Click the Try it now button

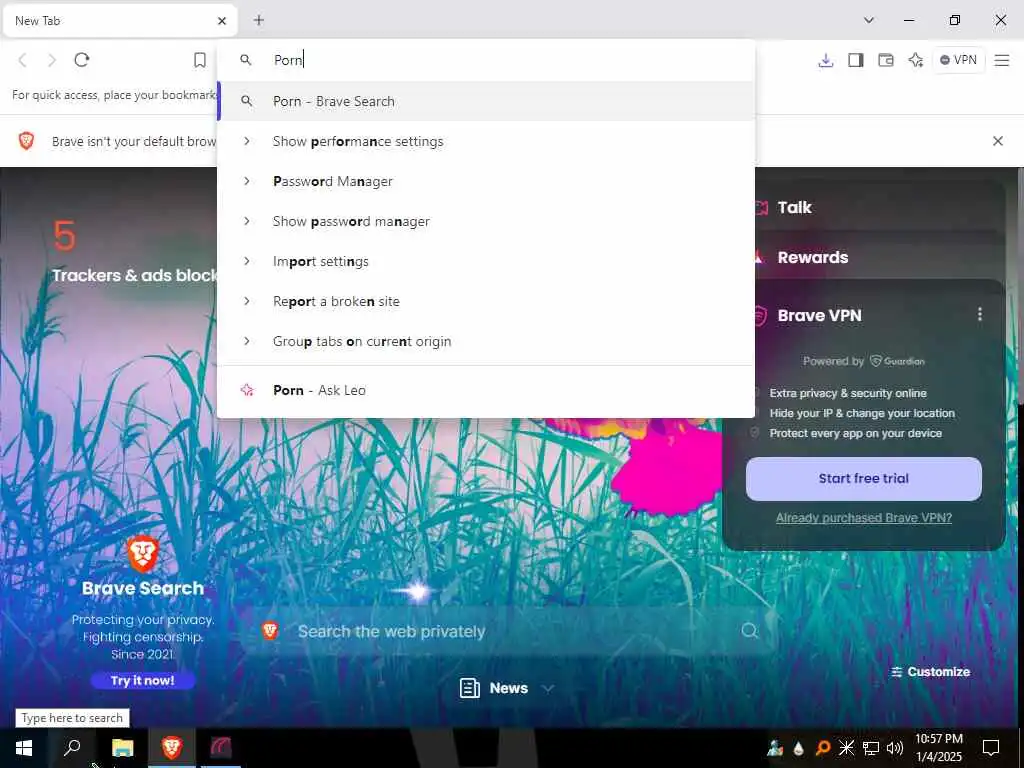[142, 680]
